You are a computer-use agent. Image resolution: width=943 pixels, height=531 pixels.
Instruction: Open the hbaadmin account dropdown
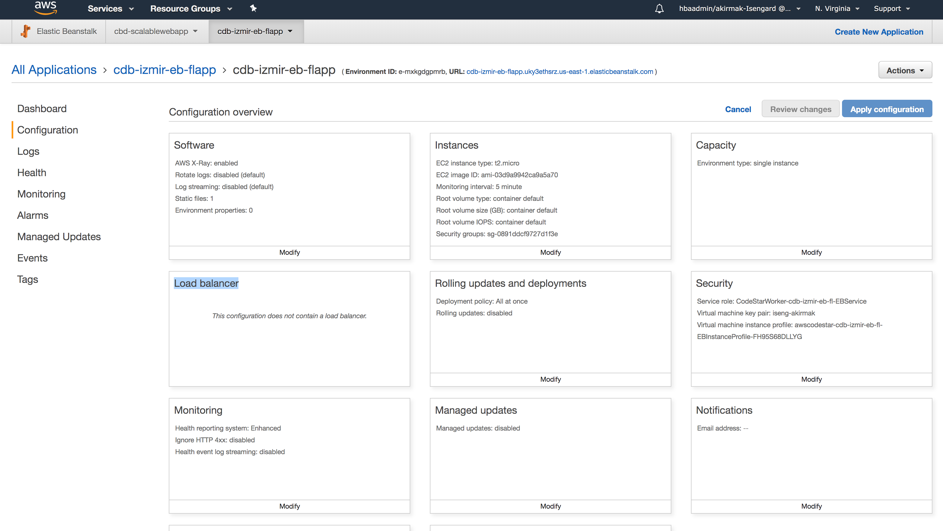pyautogui.click(x=739, y=8)
